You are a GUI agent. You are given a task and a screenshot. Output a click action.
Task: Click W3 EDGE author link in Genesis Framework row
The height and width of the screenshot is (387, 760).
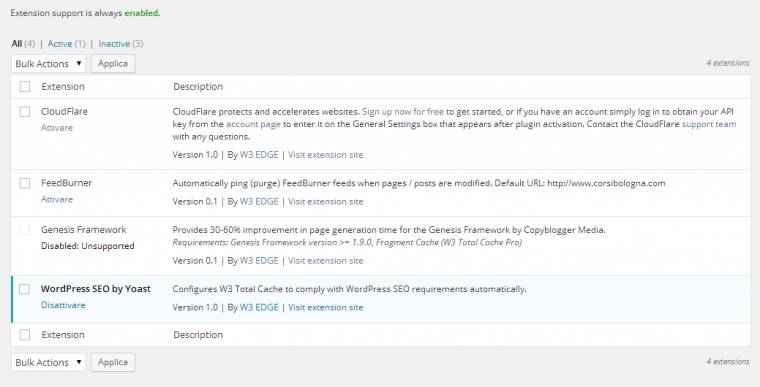point(259,261)
